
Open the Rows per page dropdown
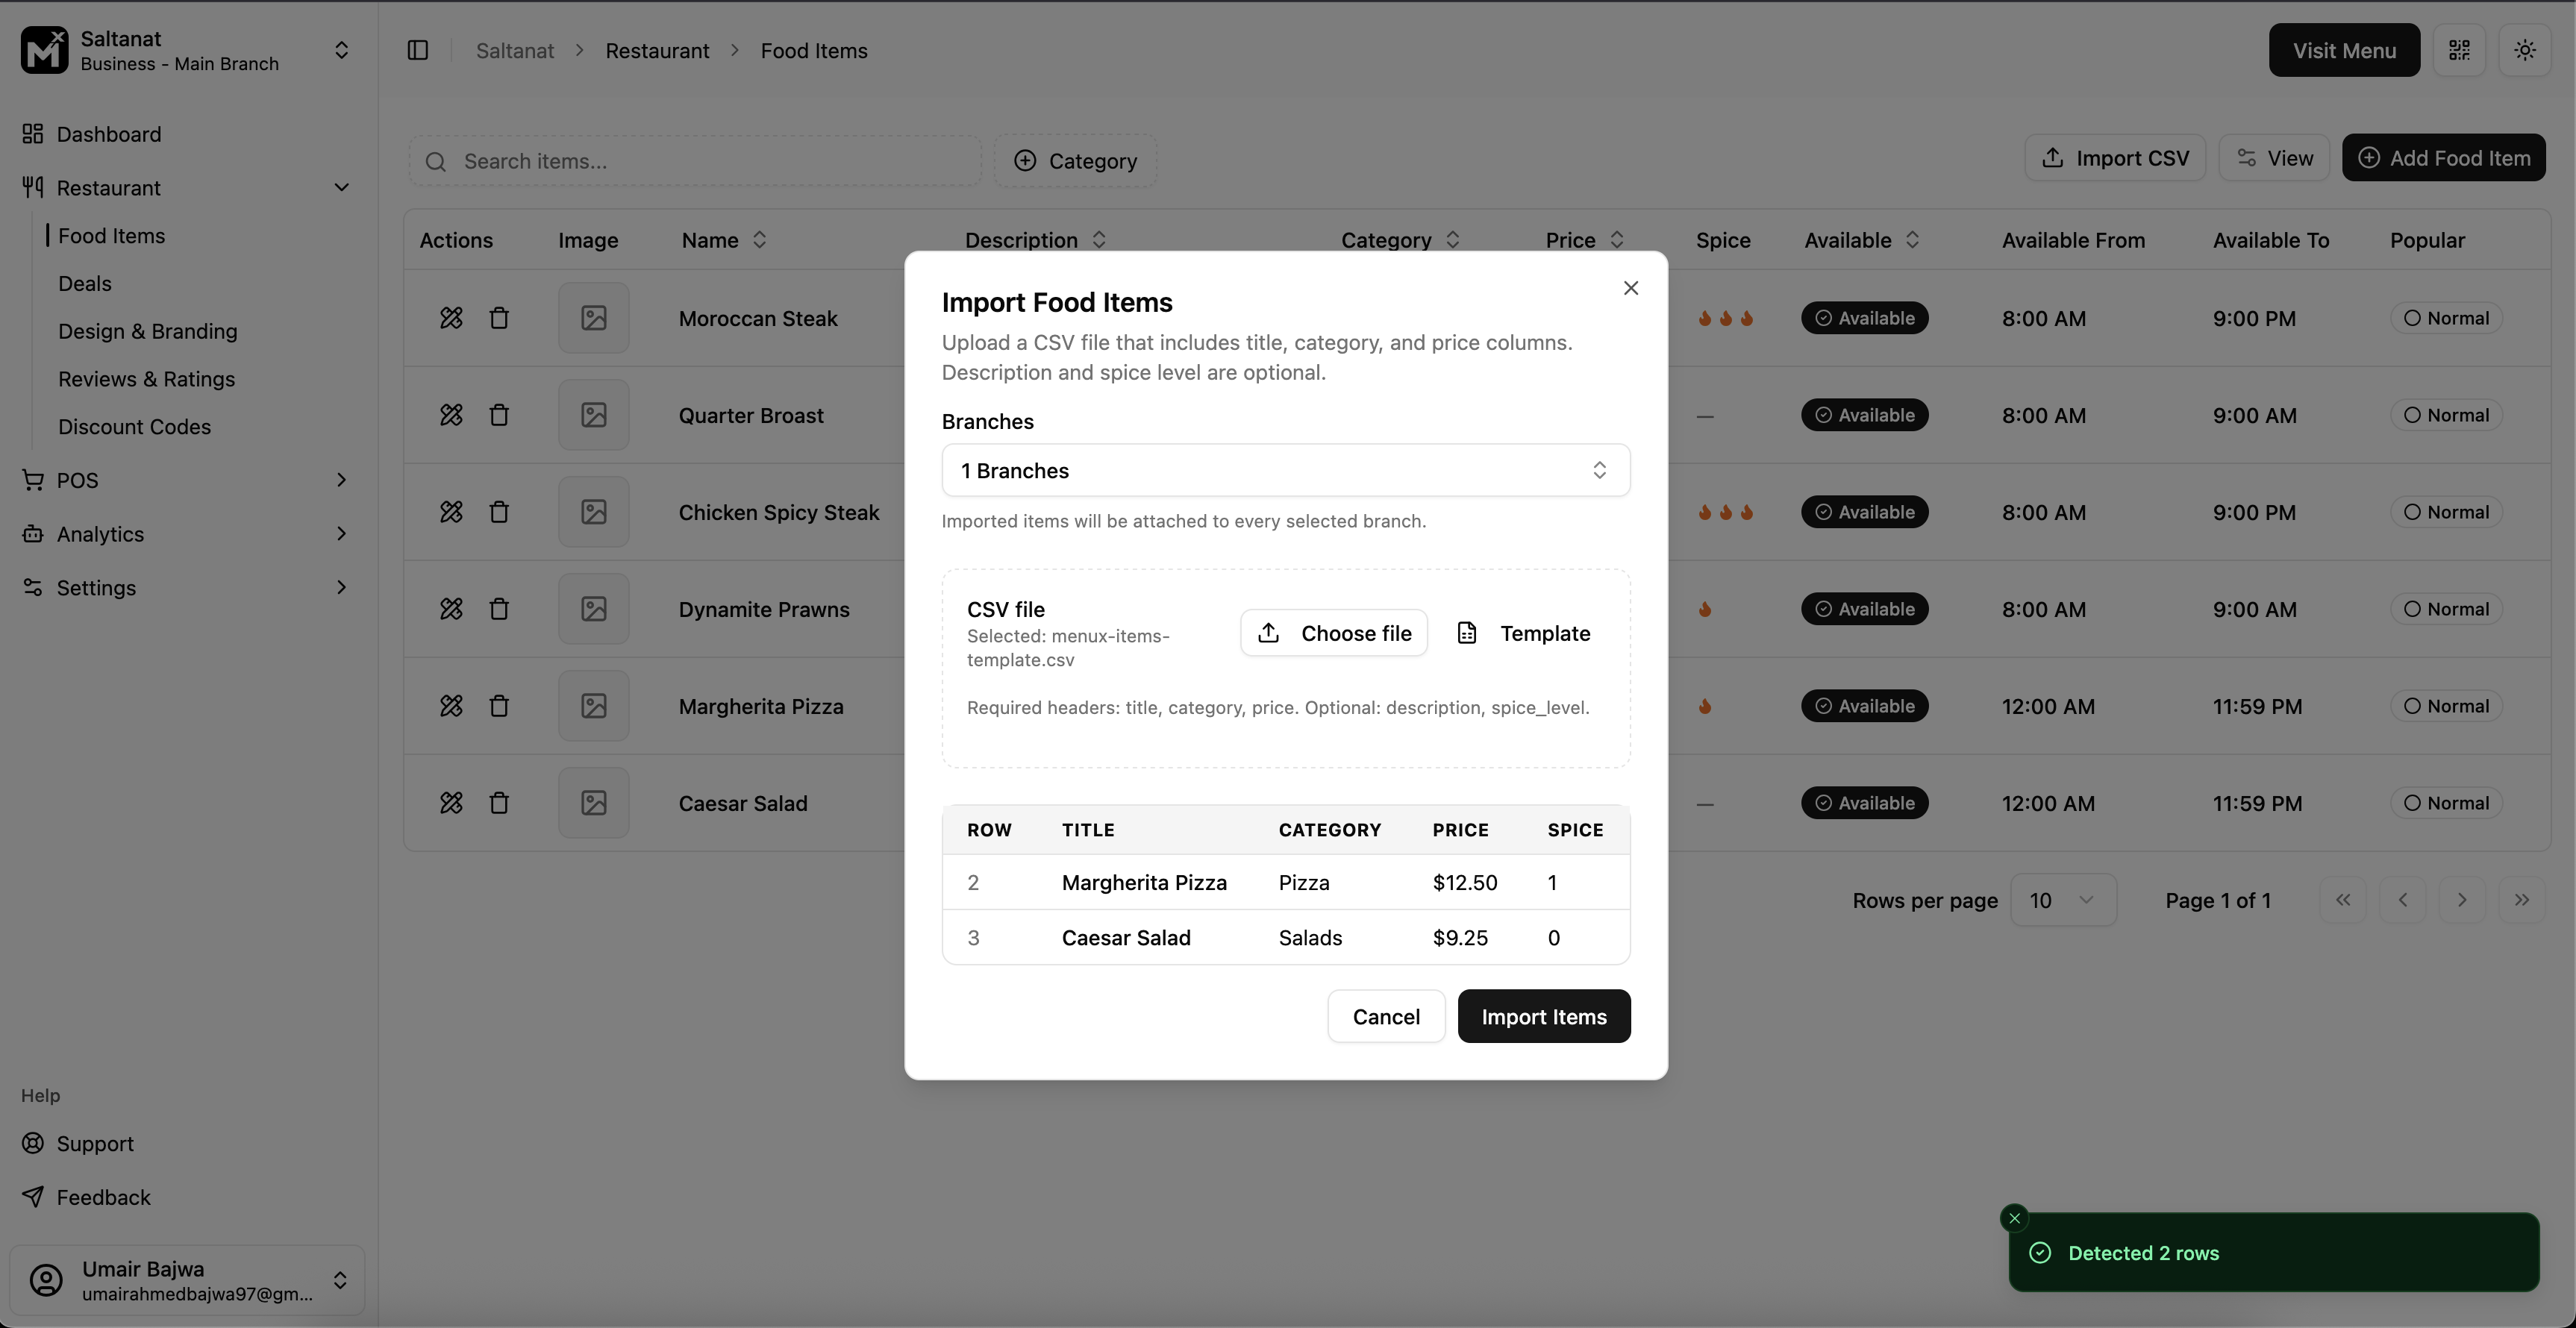point(2062,900)
